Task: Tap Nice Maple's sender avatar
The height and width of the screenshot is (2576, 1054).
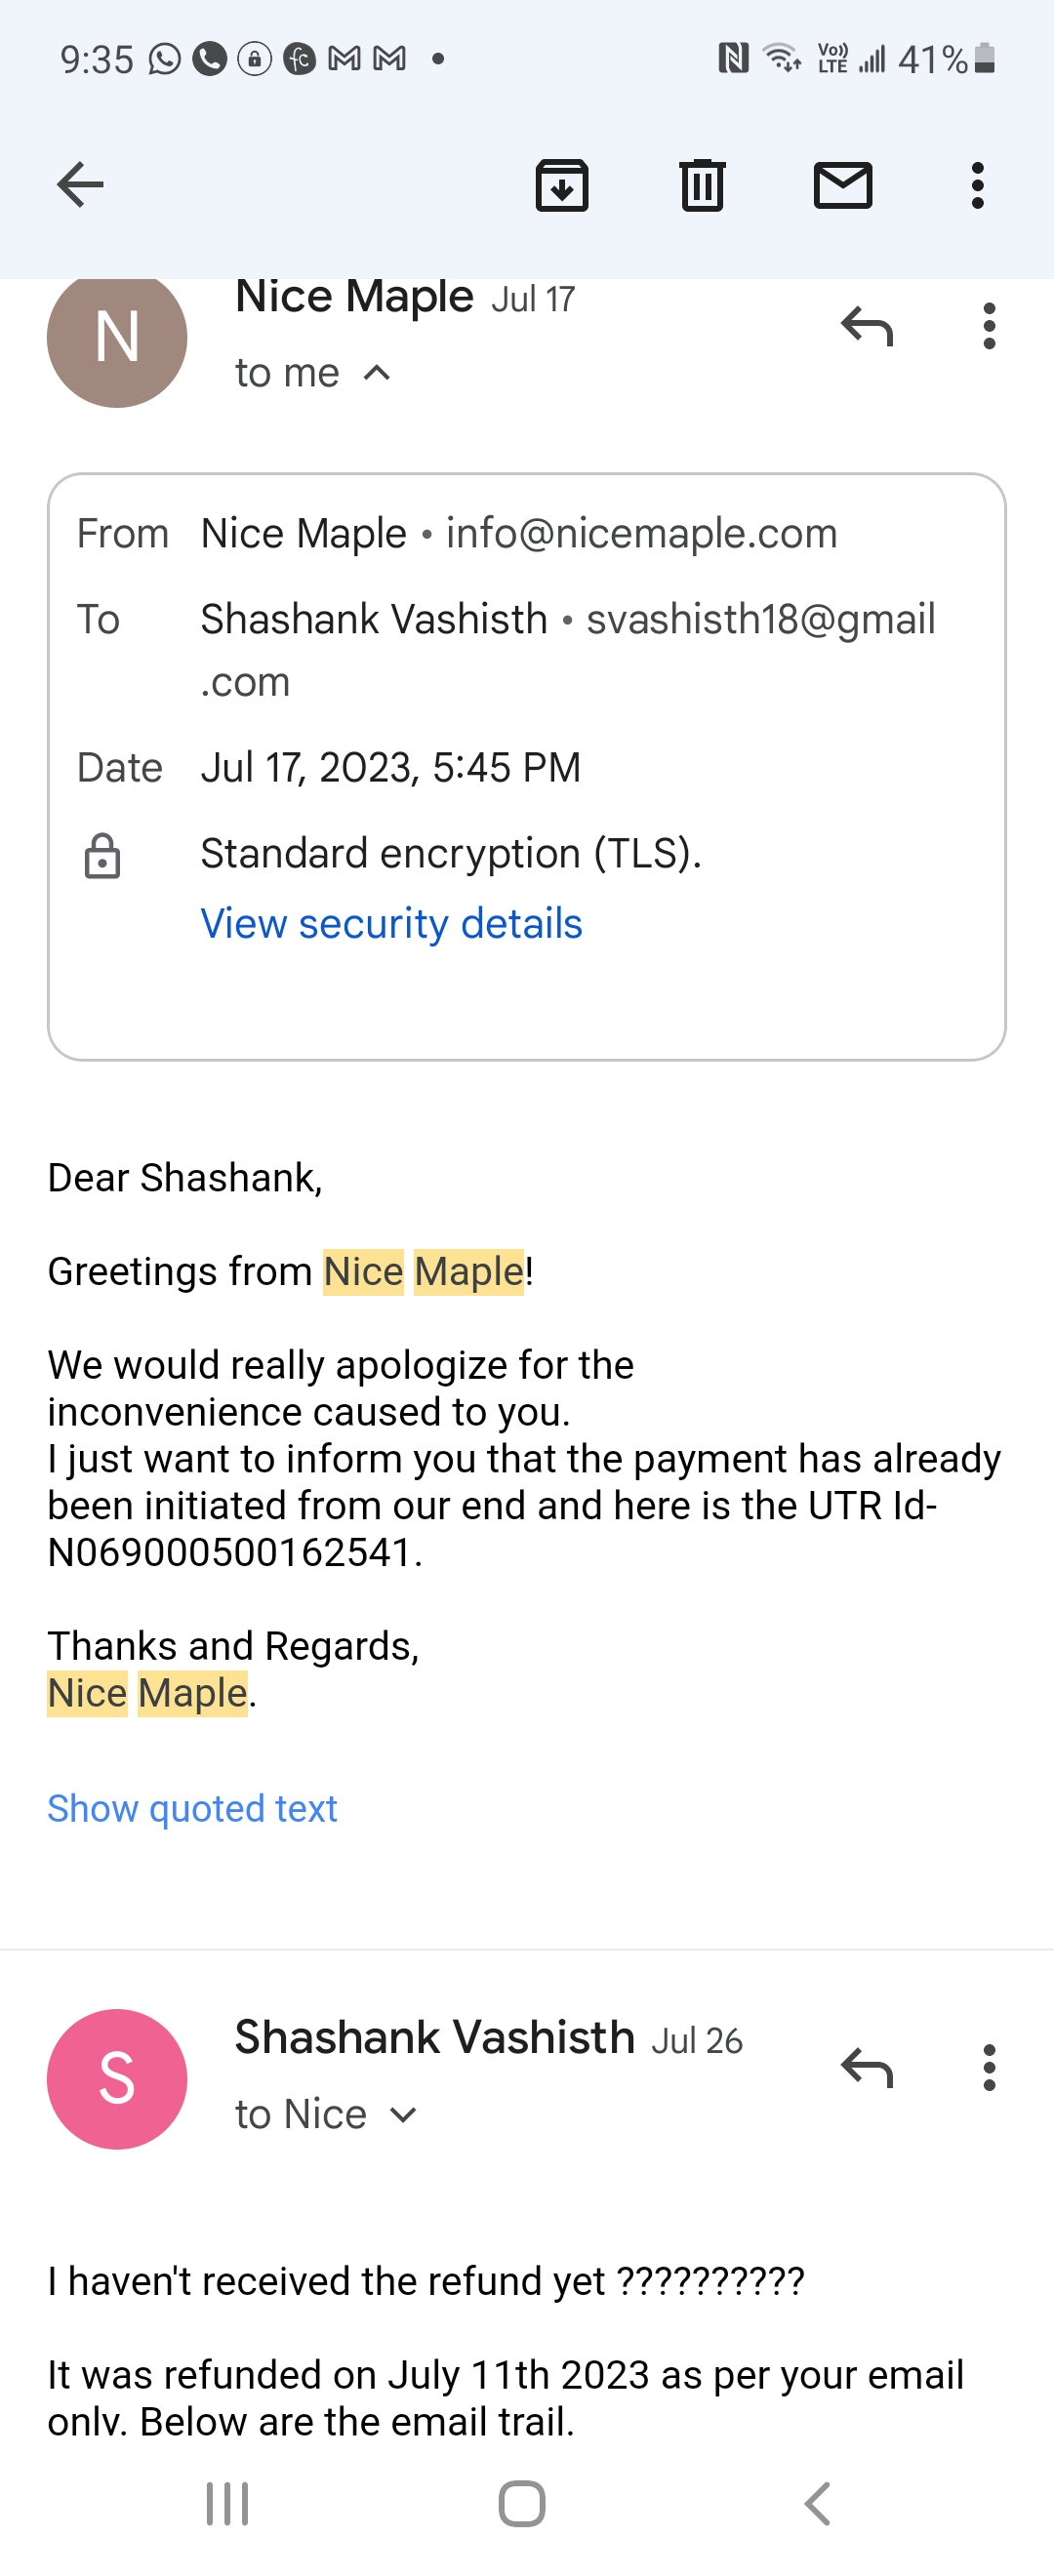Action: coord(117,338)
